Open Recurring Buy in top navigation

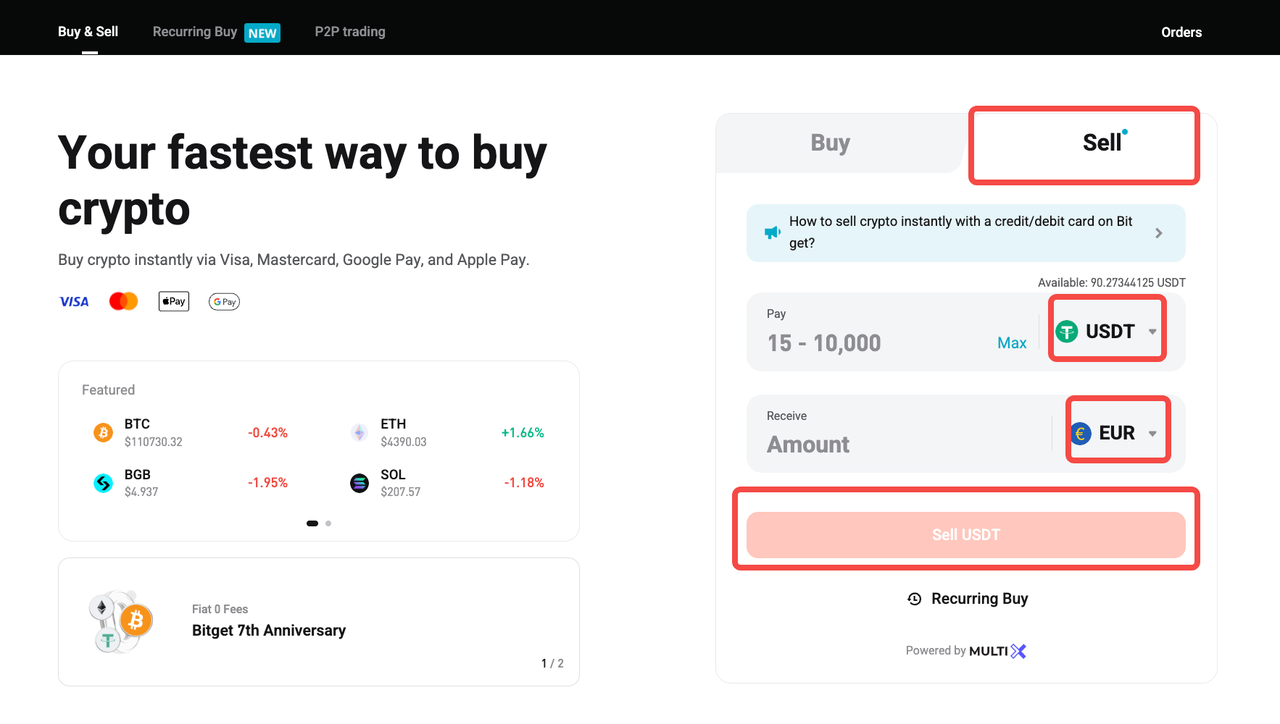pyautogui.click(x=195, y=32)
